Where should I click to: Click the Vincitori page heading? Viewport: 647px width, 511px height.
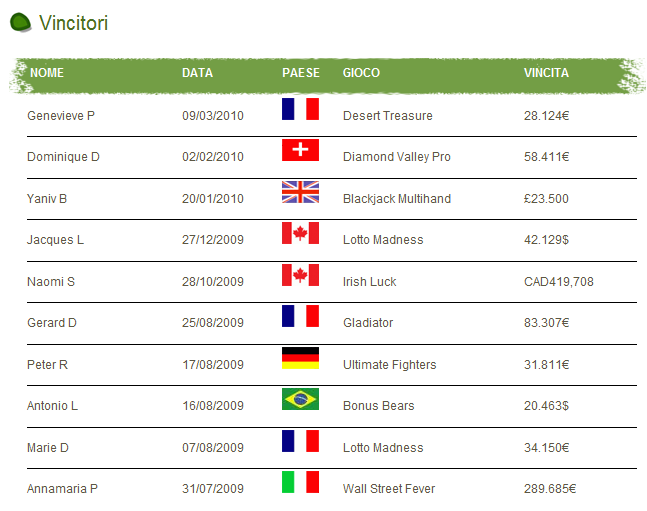tap(73, 23)
